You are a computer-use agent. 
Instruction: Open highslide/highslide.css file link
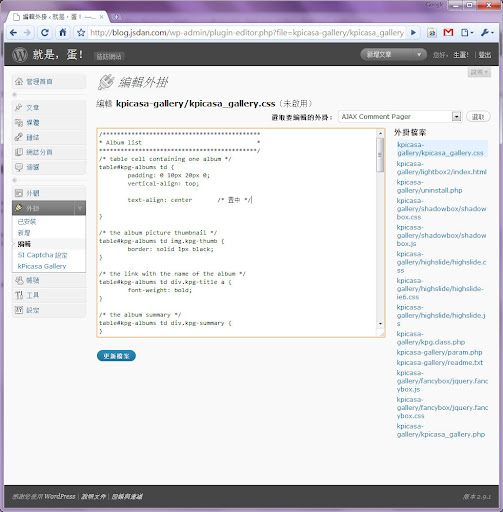(442, 262)
